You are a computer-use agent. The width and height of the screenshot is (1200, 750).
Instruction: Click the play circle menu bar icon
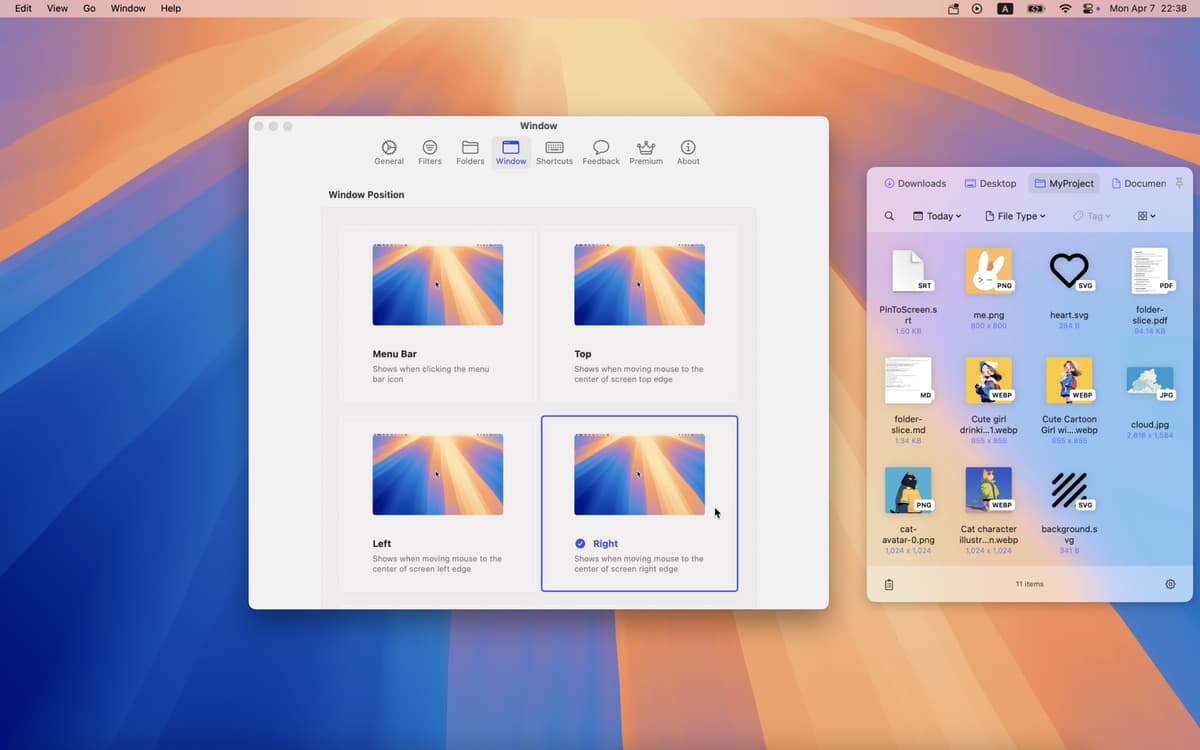977,8
